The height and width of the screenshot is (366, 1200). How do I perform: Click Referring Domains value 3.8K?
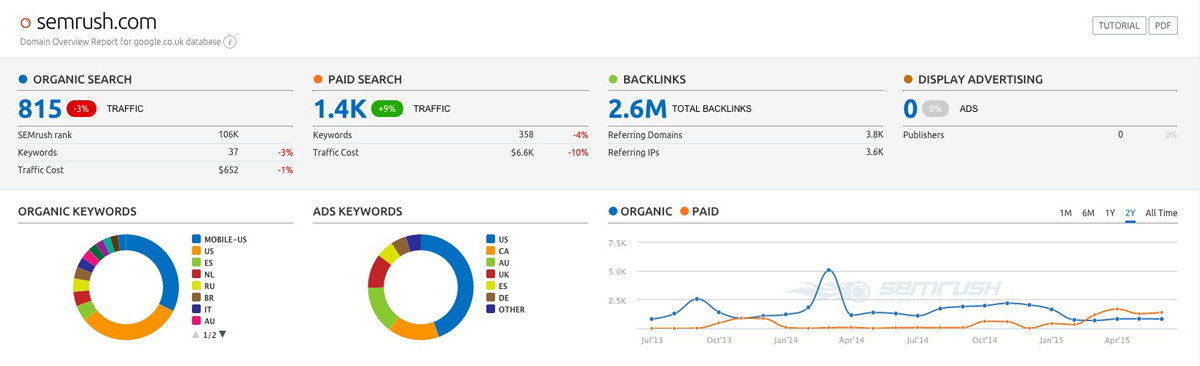point(874,134)
